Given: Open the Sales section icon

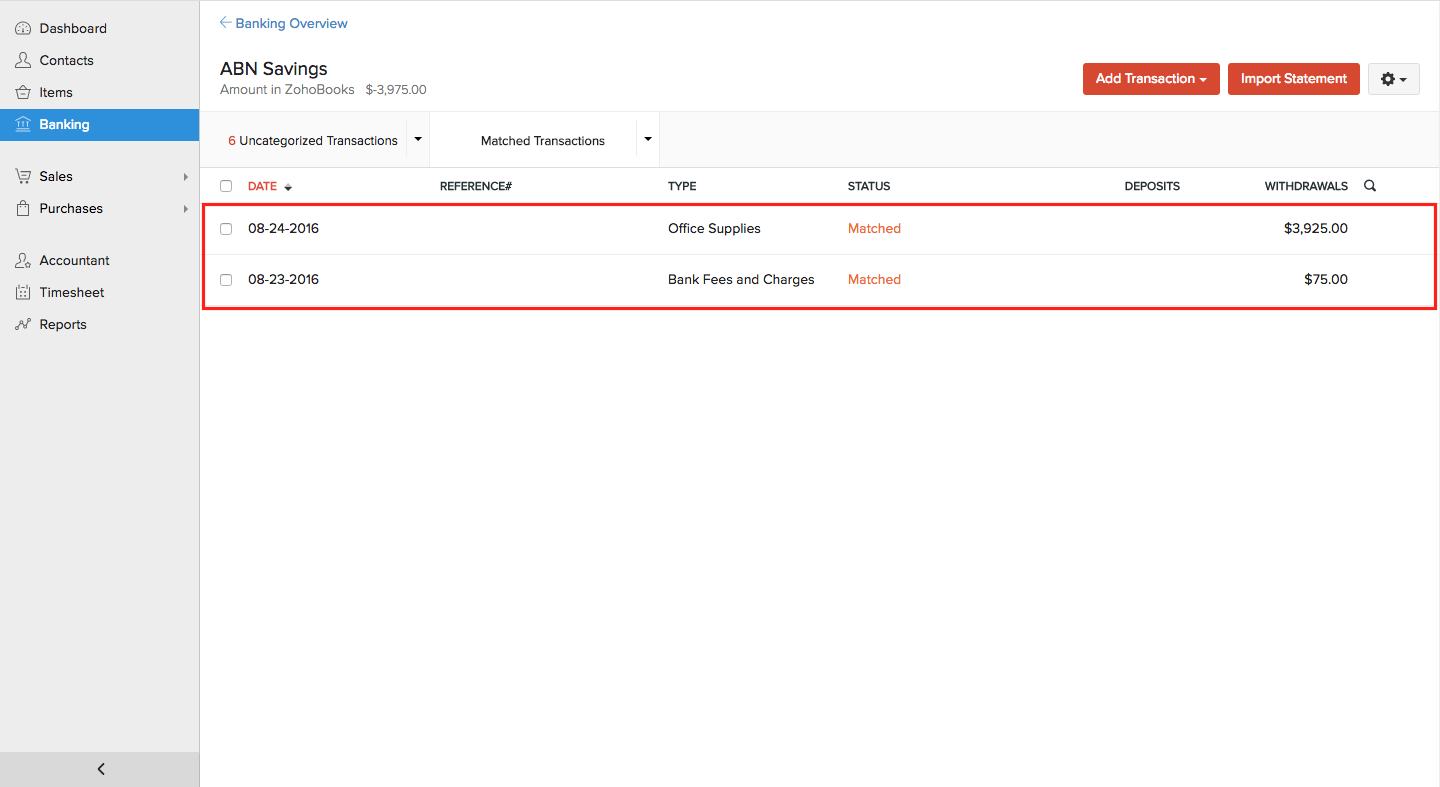Looking at the screenshot, I should pos(22,176).
